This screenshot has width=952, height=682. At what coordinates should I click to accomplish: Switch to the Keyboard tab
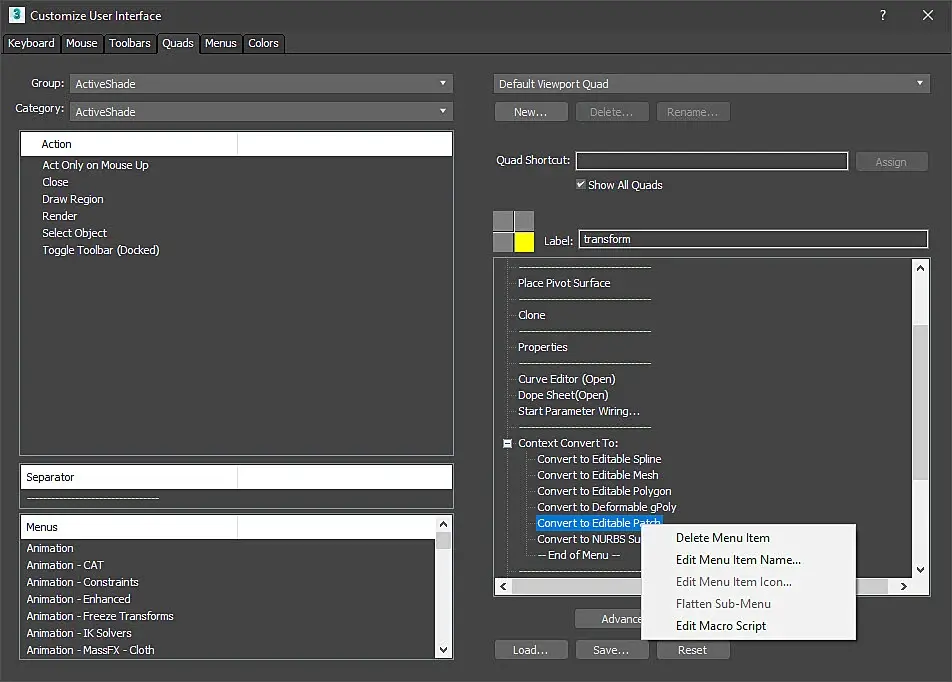click(31, 43)
